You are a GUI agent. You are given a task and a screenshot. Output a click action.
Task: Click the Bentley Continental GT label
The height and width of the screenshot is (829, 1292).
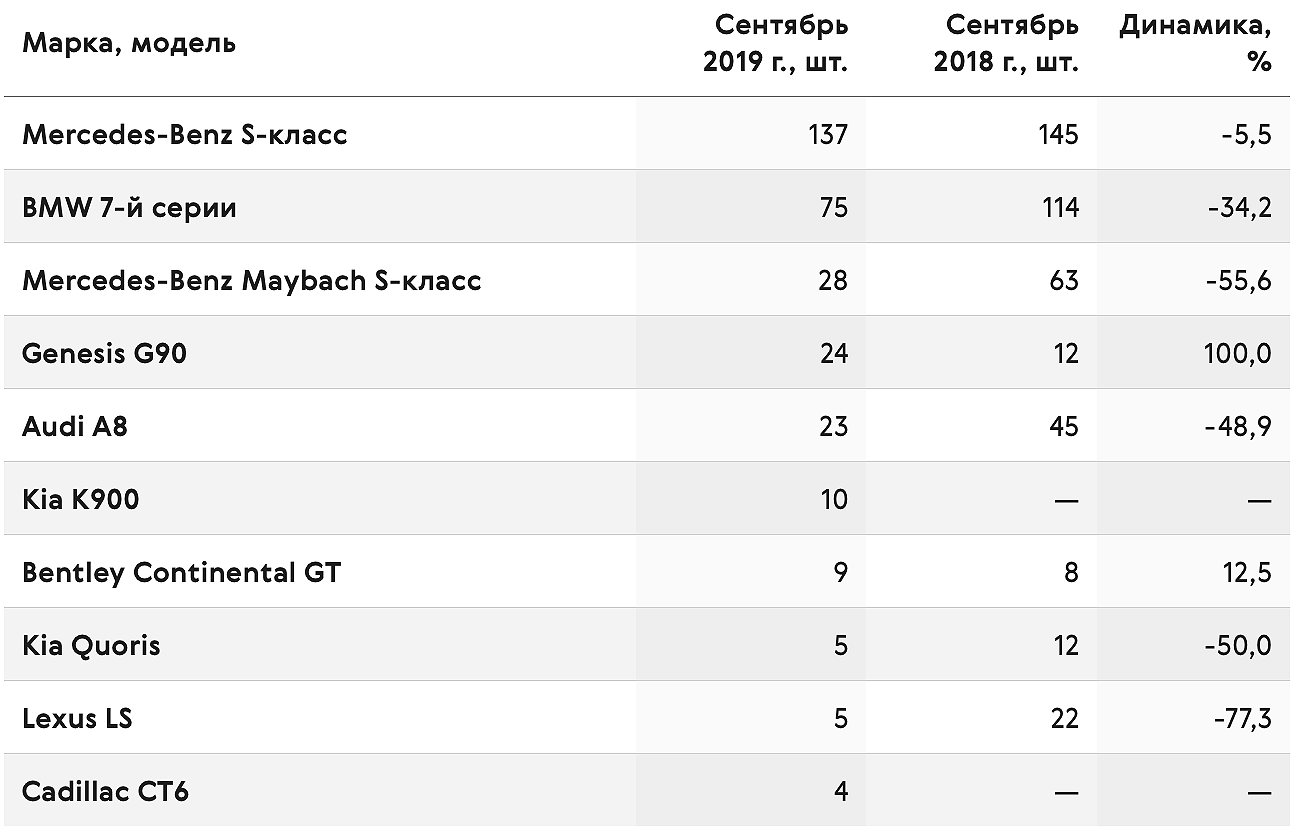coord(181,572)
